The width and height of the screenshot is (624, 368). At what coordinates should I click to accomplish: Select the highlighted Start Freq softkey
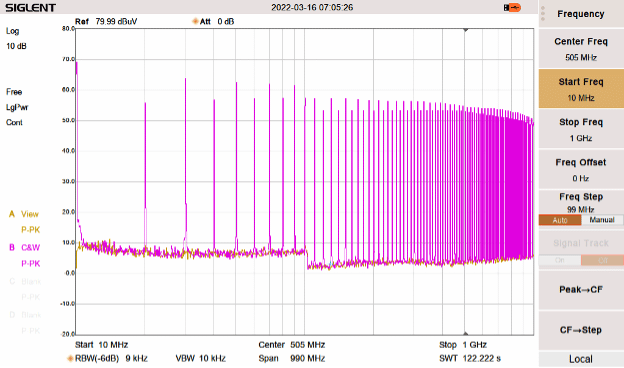(x=581, y=89)
